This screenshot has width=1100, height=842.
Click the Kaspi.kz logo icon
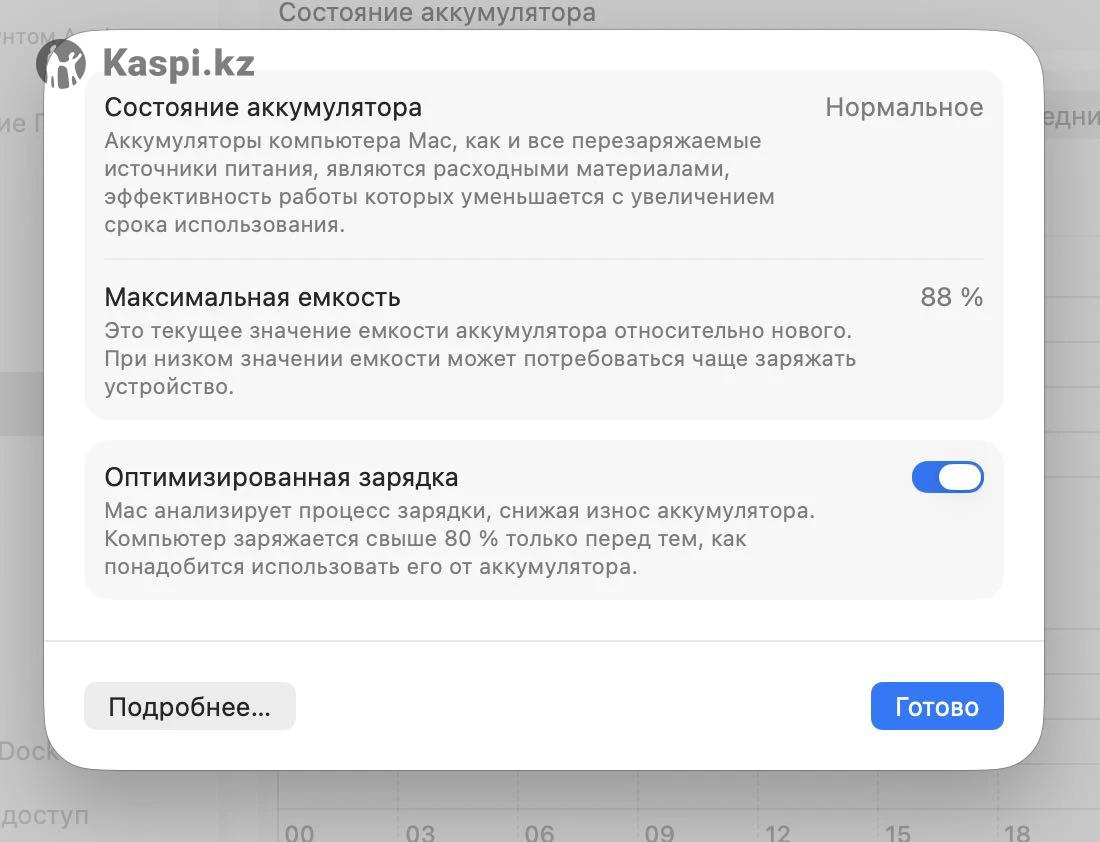click(61, 64)
